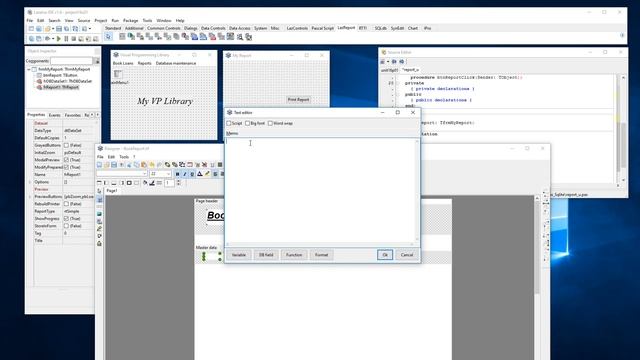Click the Pause icon in Lazarus toolbar
Screen dimensions: 640x360
click(x=66, y=39)
